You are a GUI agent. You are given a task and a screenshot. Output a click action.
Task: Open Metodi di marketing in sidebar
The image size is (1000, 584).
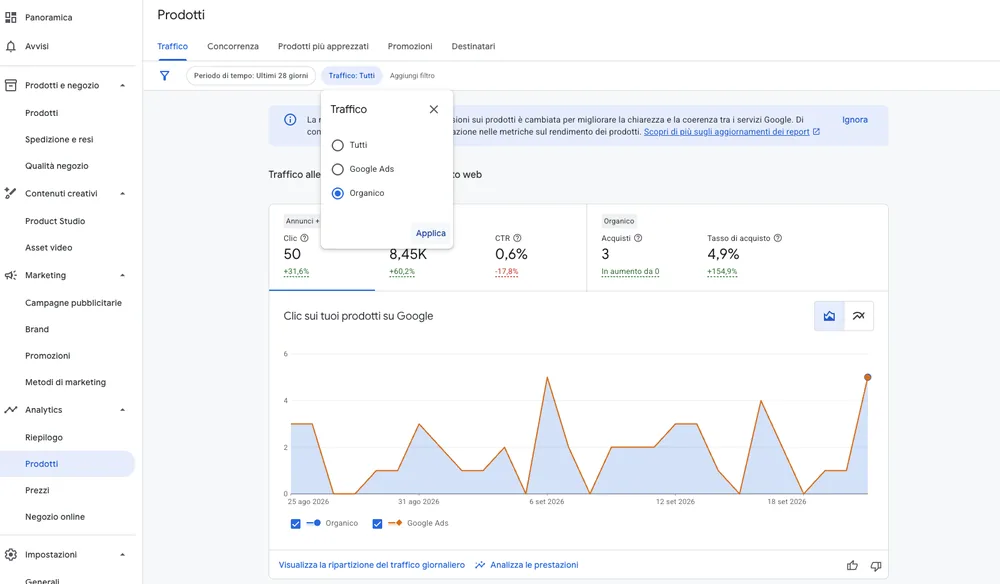click(x=66, y=382)
